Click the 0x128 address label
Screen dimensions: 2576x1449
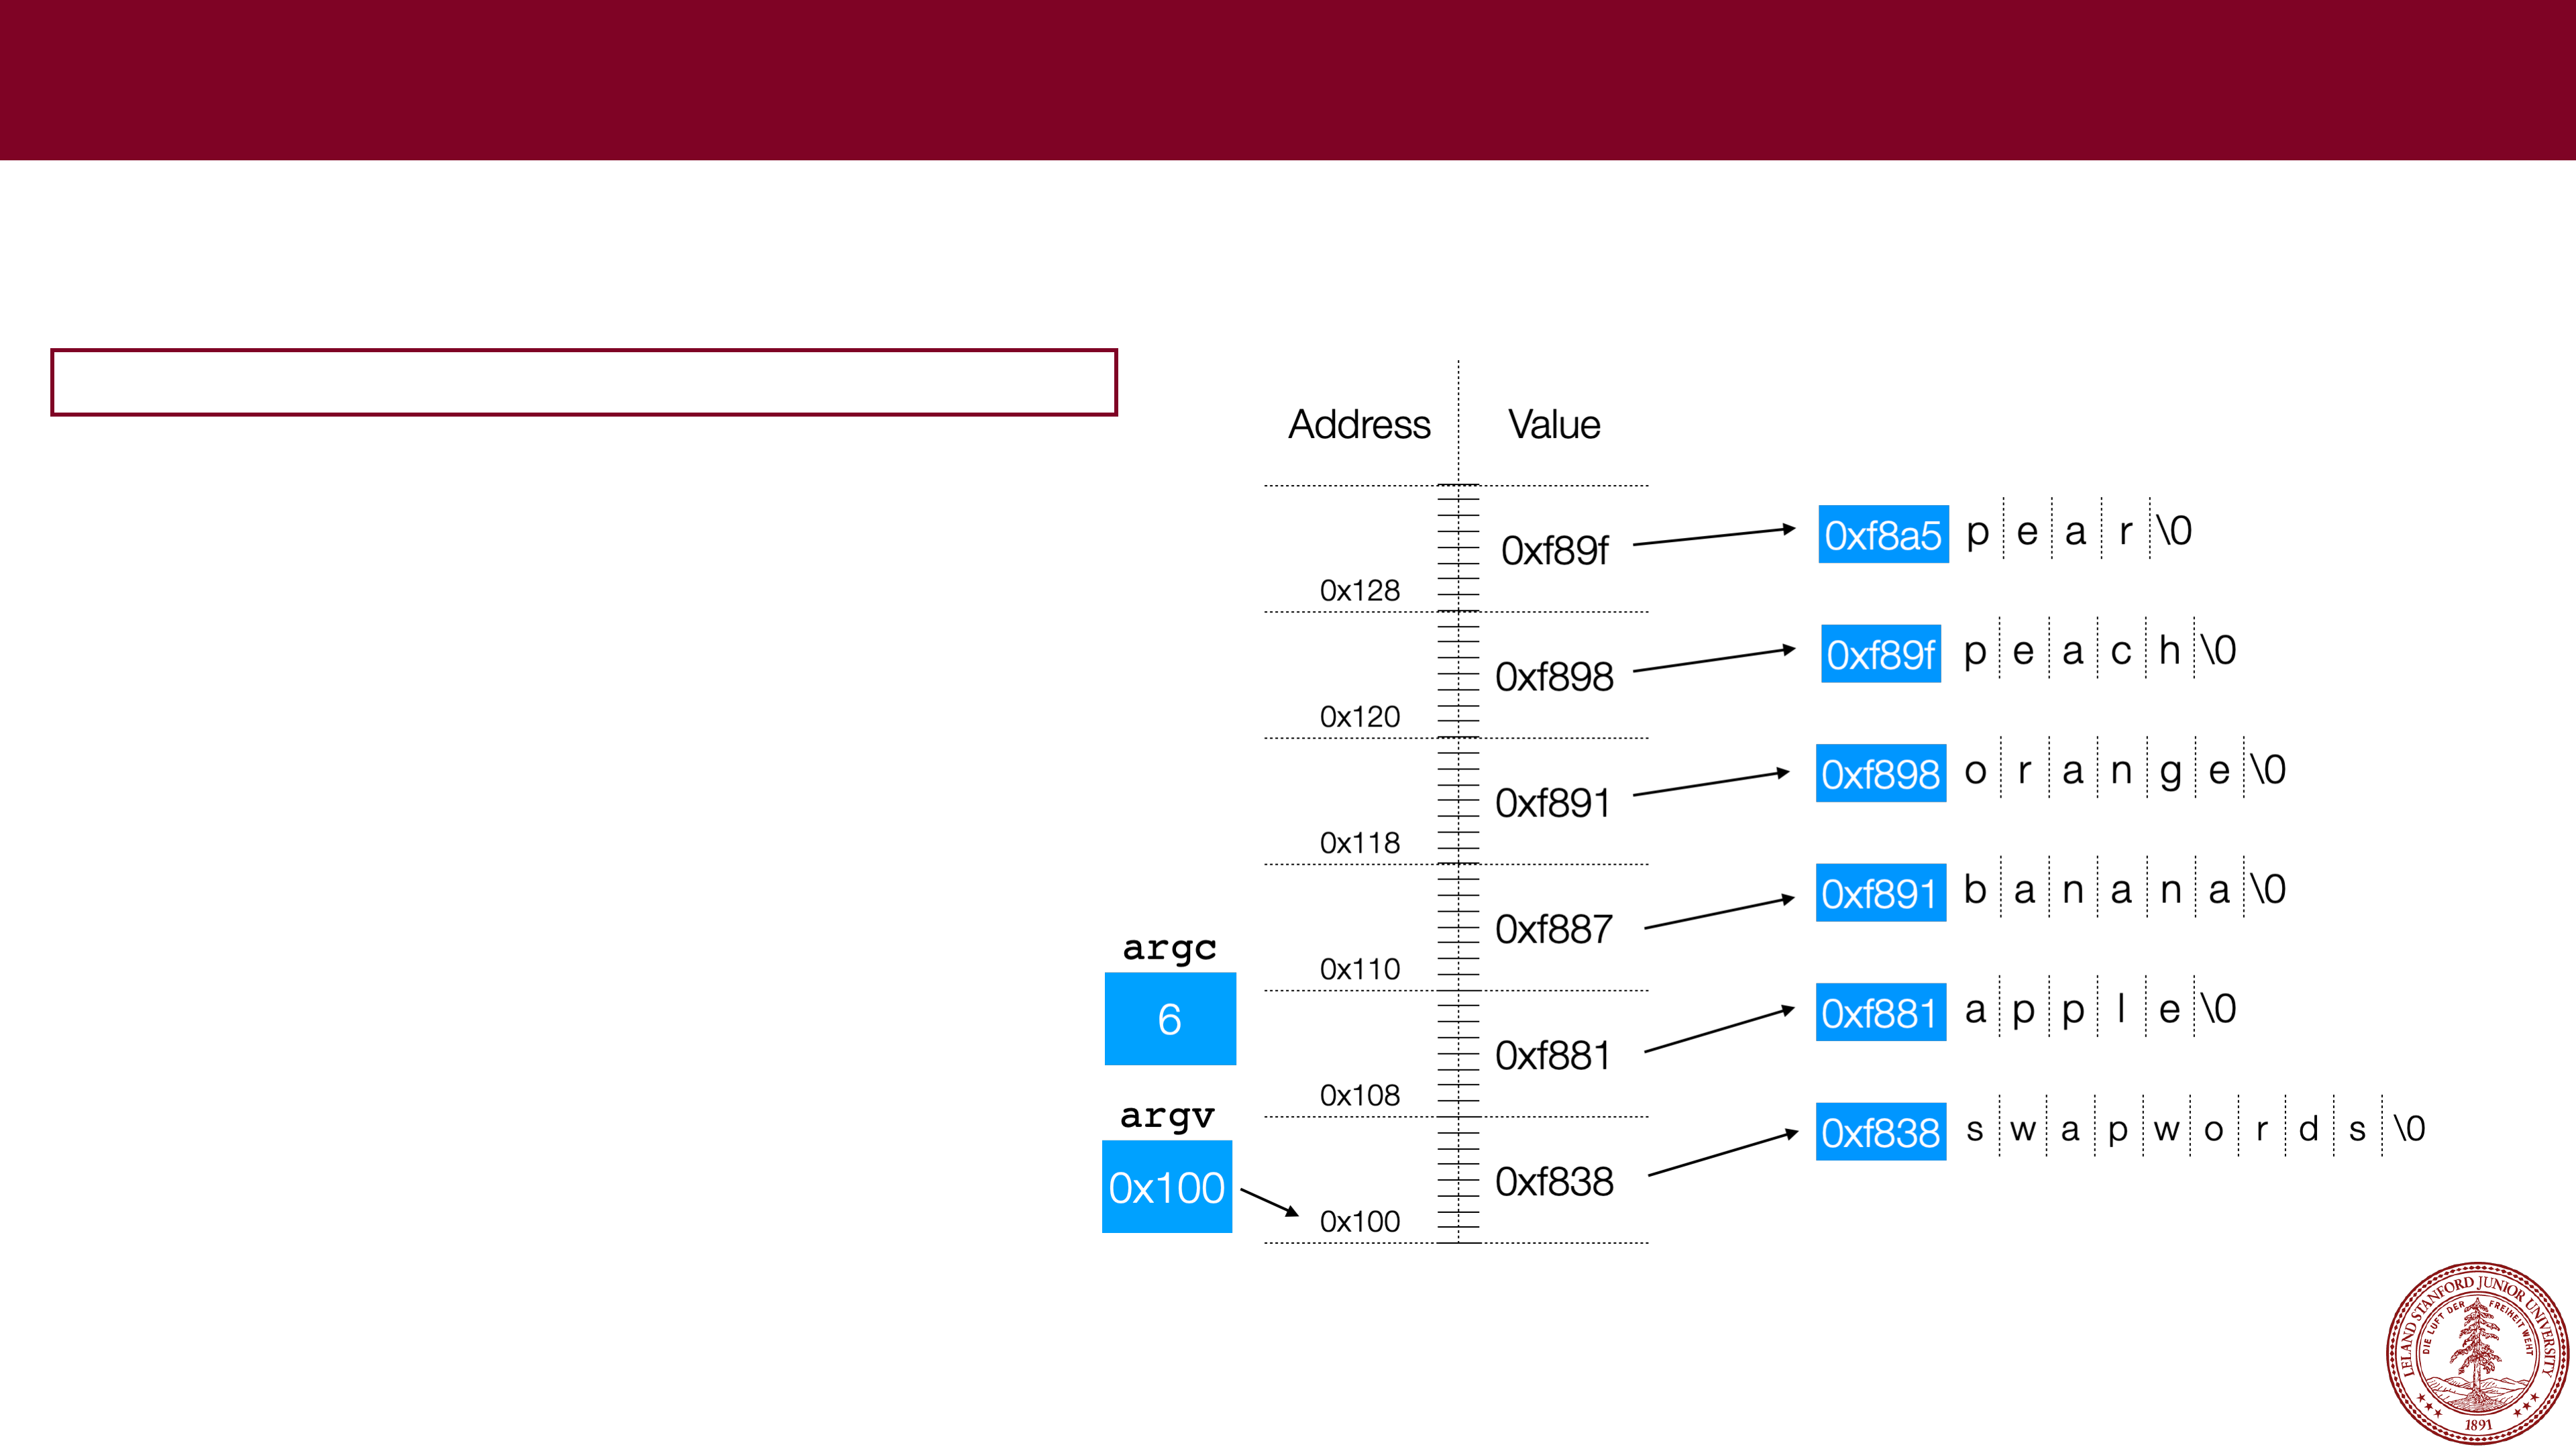[1359, 590]
